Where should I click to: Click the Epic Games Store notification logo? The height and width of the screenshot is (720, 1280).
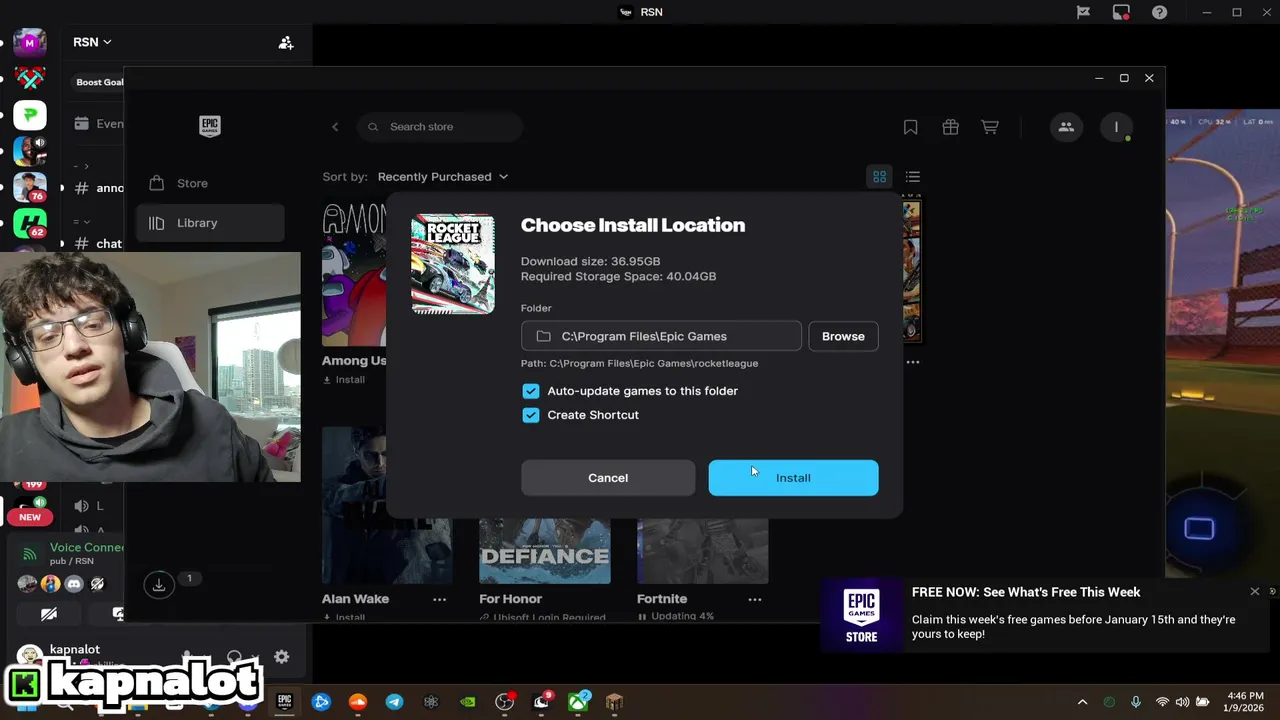tap(861, 616)
